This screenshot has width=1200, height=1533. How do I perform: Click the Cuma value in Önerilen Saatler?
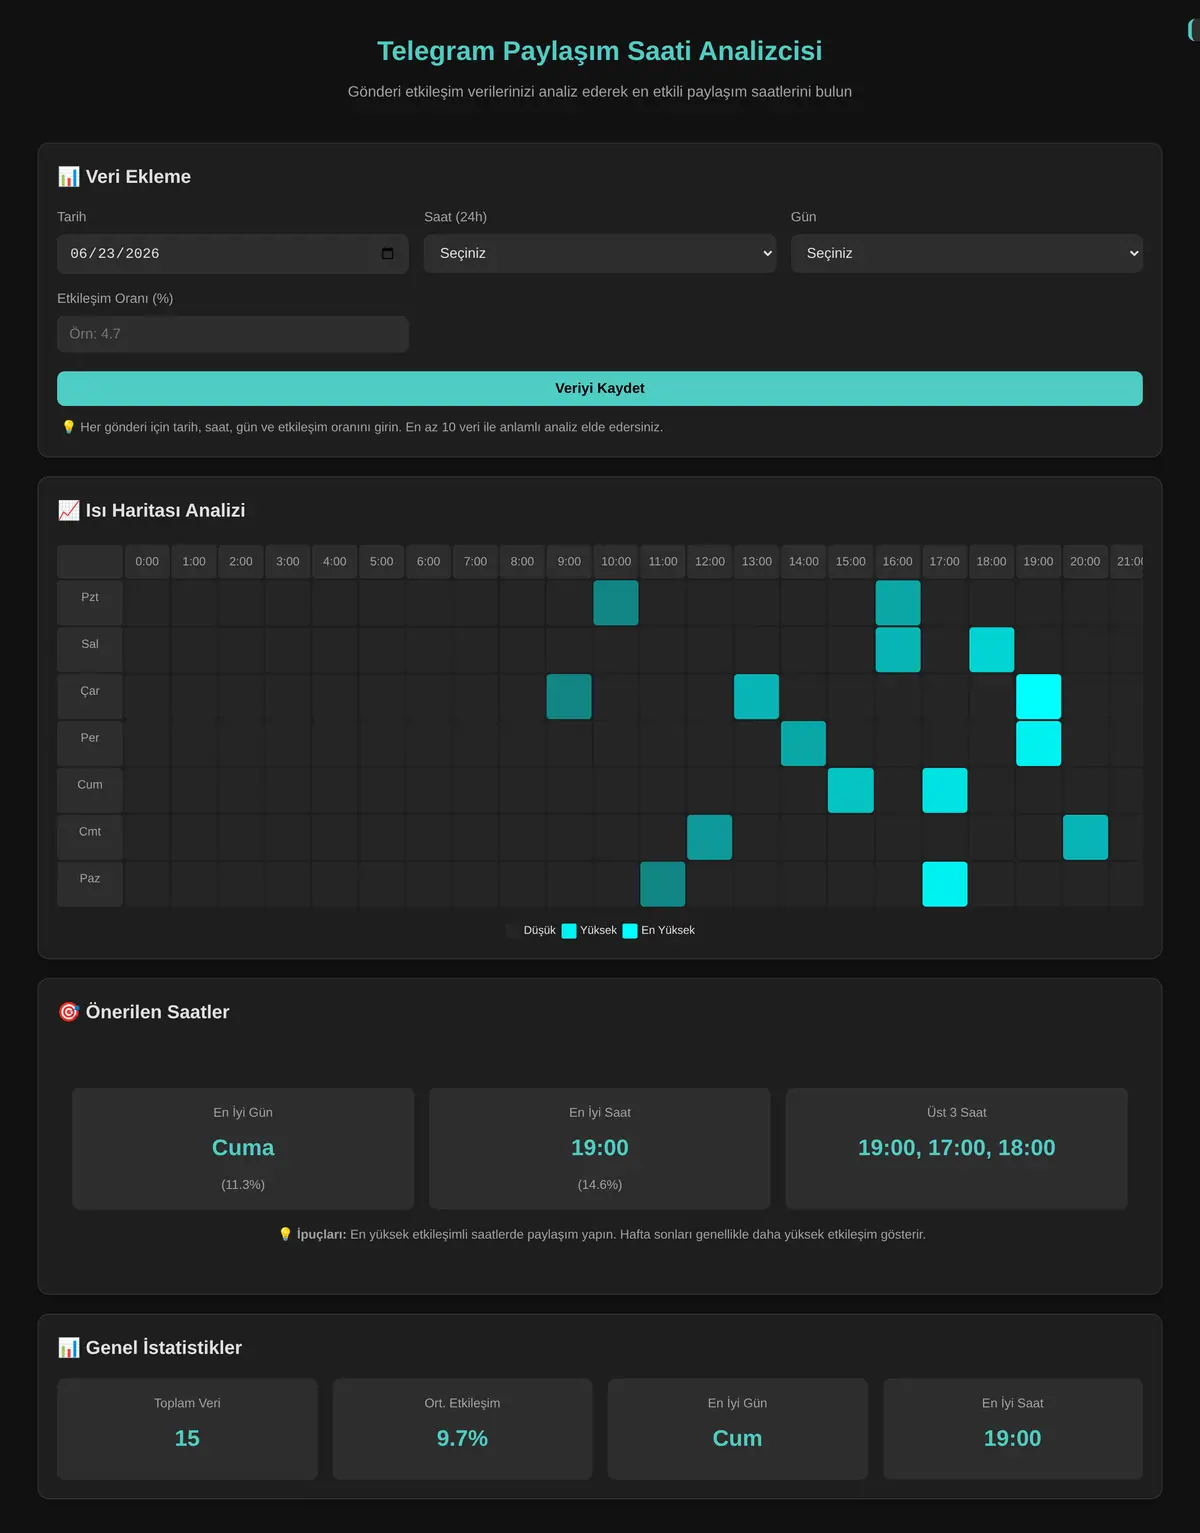point(243,1148)
